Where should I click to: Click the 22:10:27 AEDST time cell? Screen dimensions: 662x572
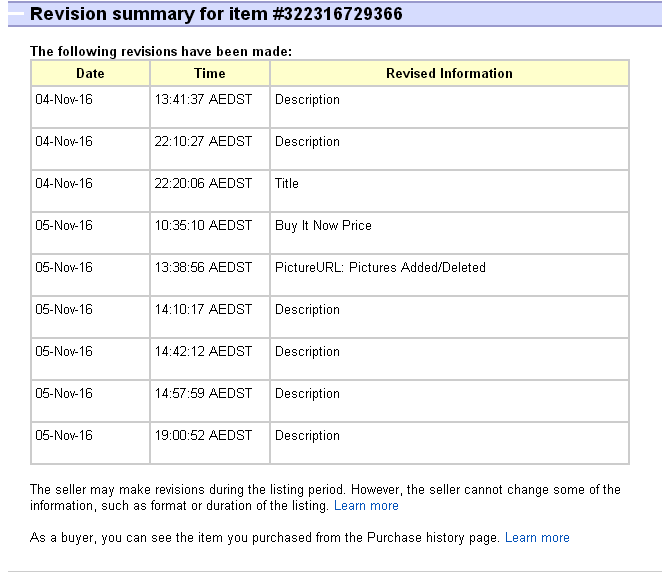(203, 142)
